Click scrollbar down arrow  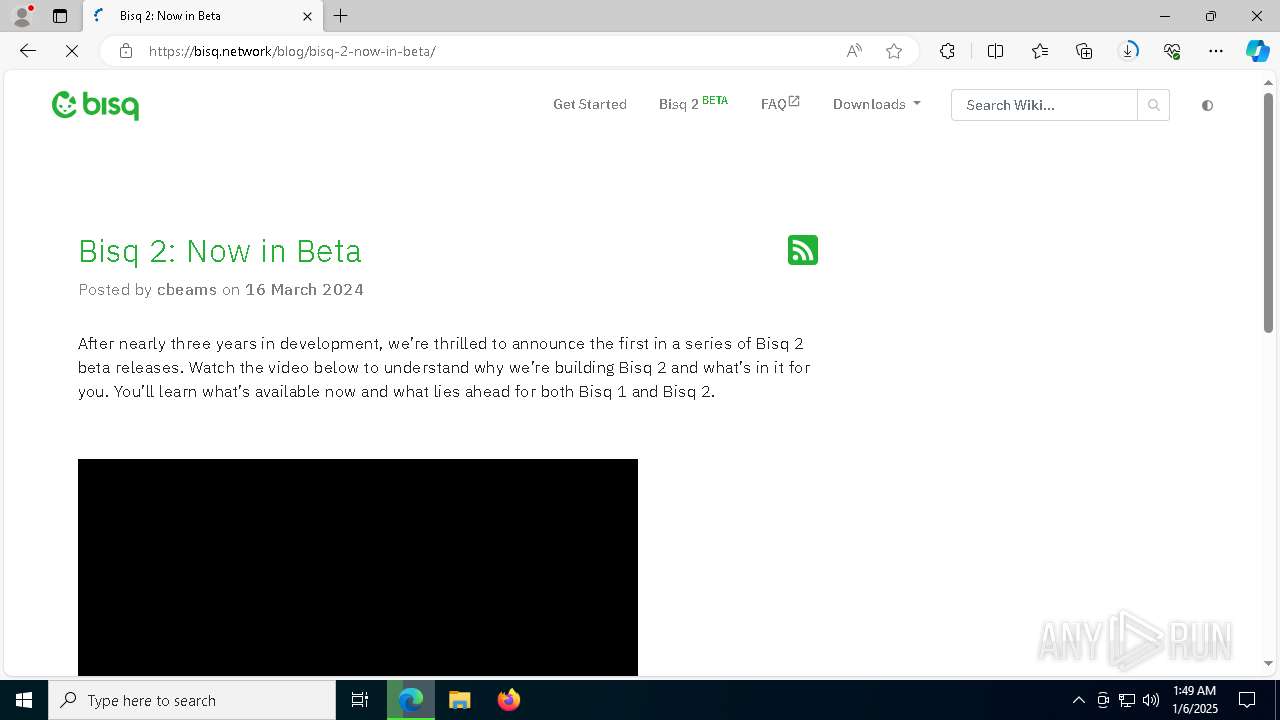point(1268,663)
